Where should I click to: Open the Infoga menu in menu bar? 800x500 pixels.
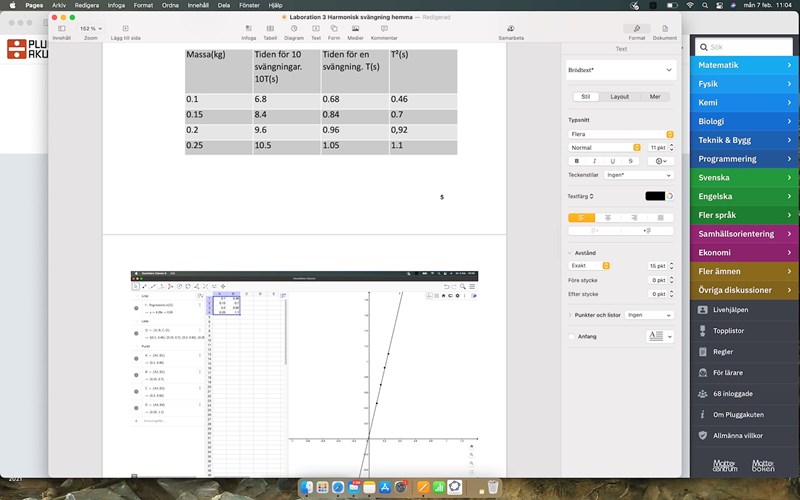pos(117,5)
